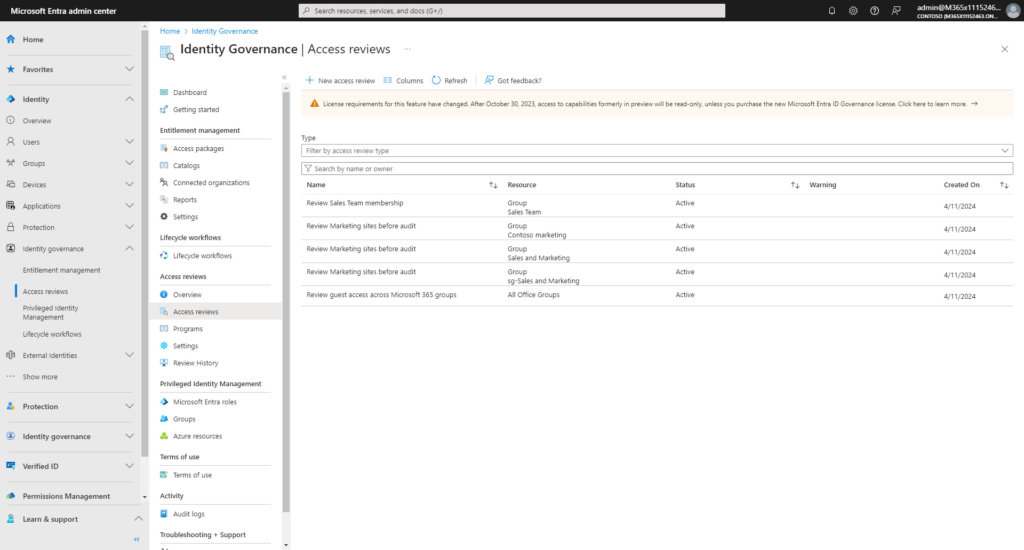
Task: Focus the Search by name or owner field
Action: click(657, 169)
